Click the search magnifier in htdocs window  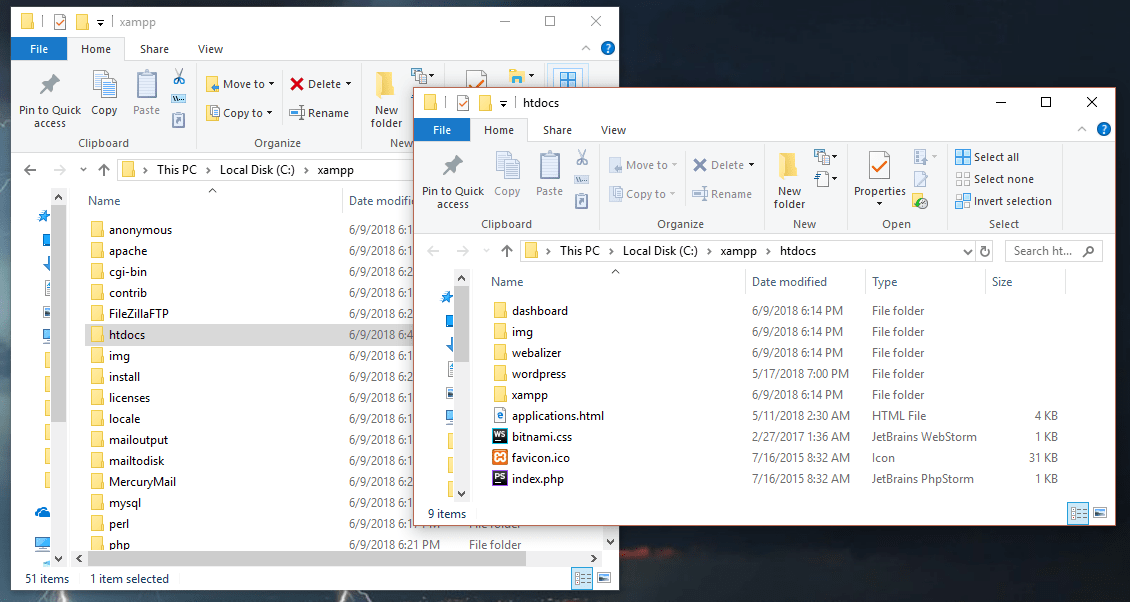pos(1088,251)
